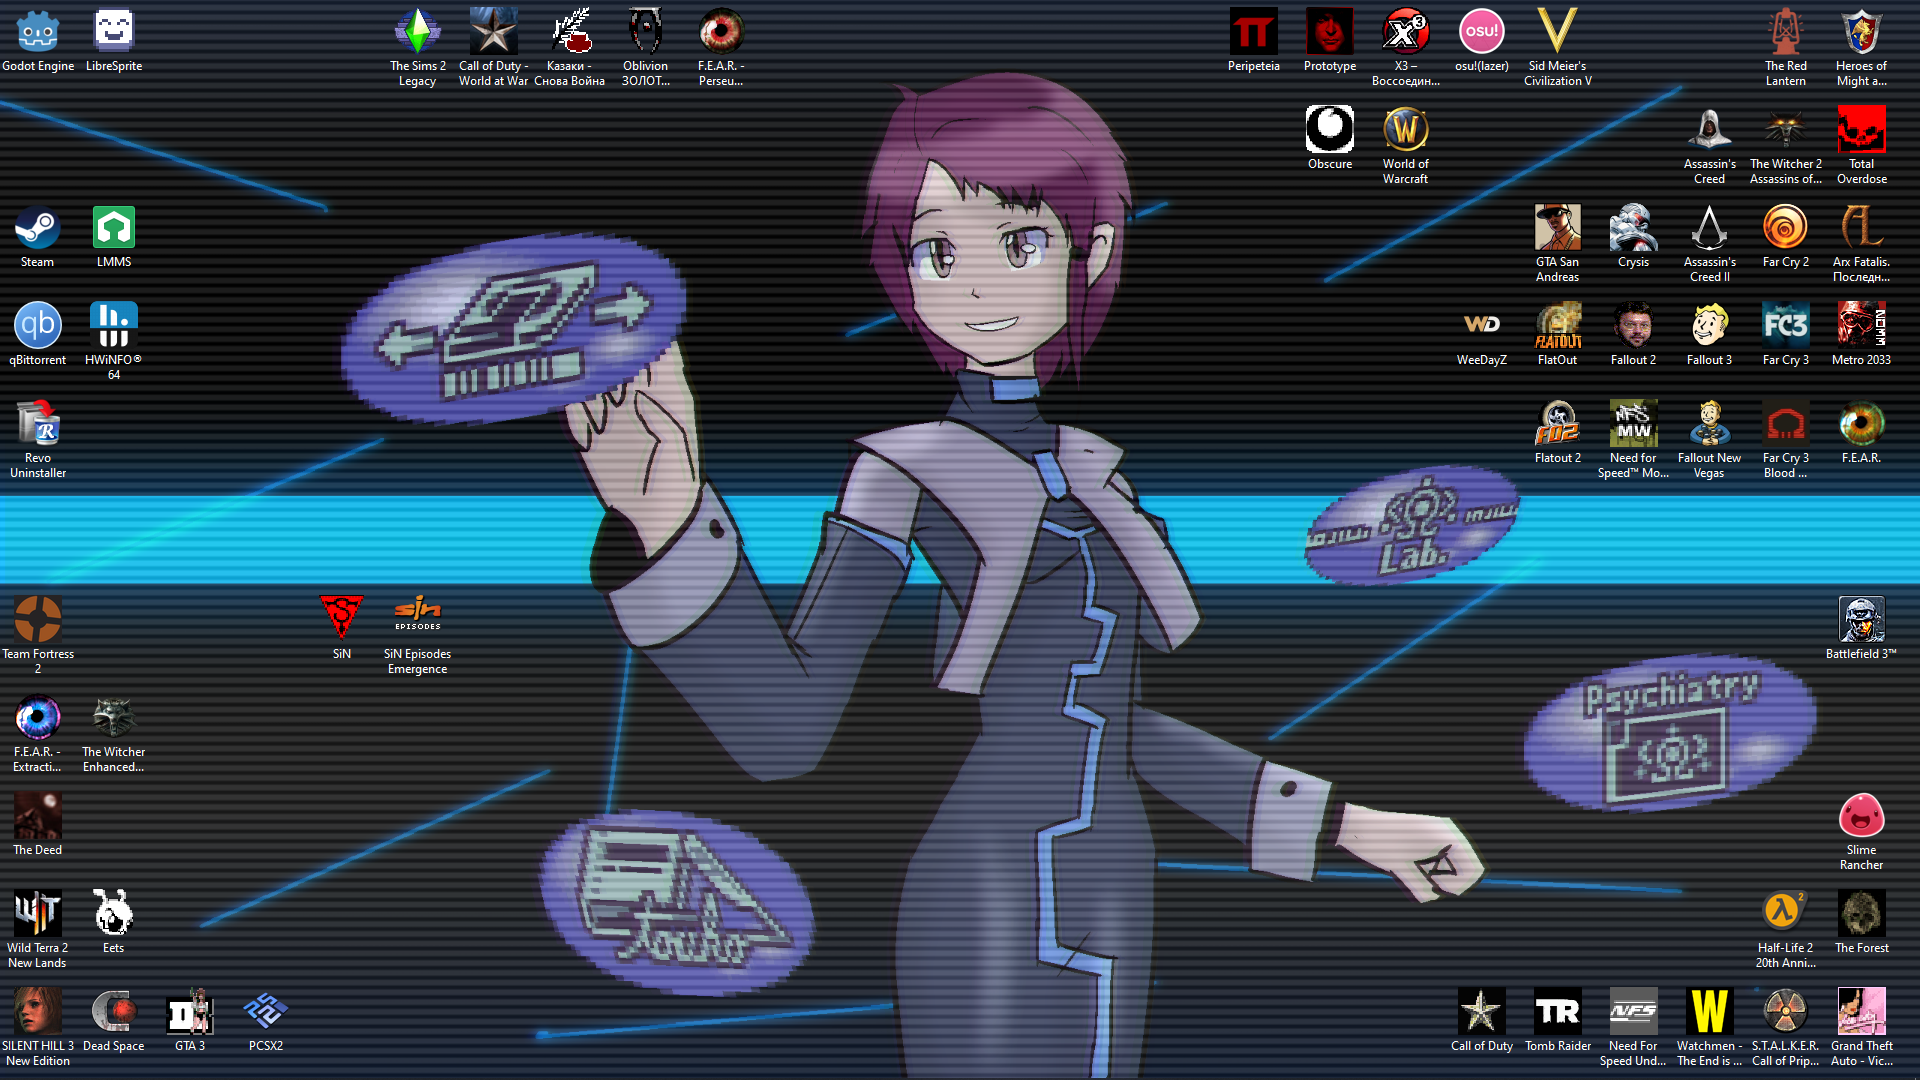Select the Crysis desktop icon
The height and width of the screenshot is (1080, 1920).
tap(1634, 236)
